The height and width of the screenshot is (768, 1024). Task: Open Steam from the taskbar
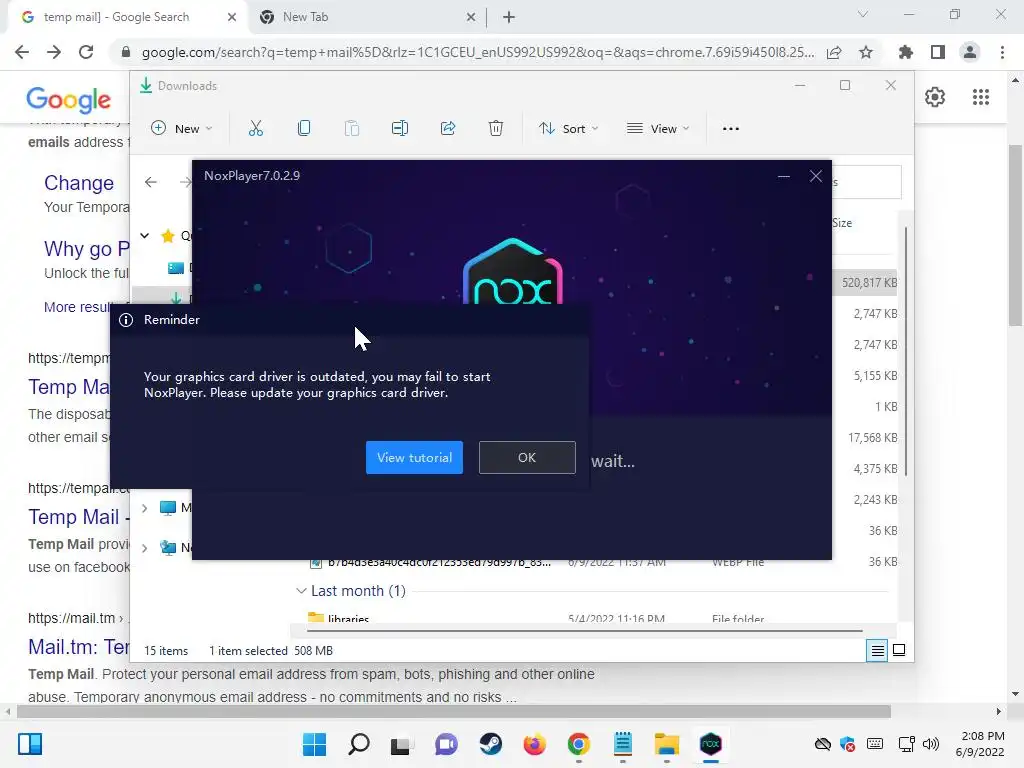[490, 744]
